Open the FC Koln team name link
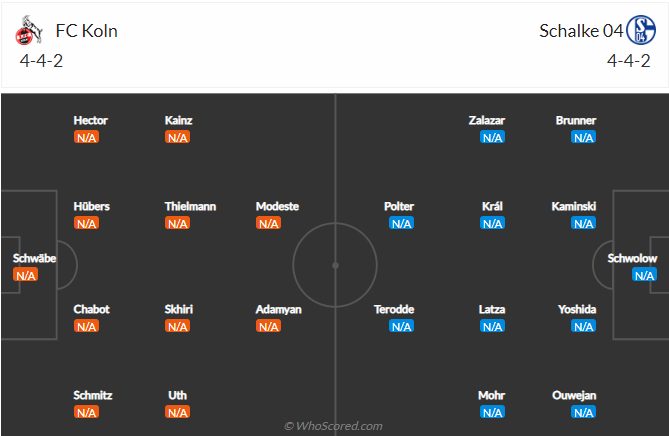 pyautogui.click(x=87, y=31)
